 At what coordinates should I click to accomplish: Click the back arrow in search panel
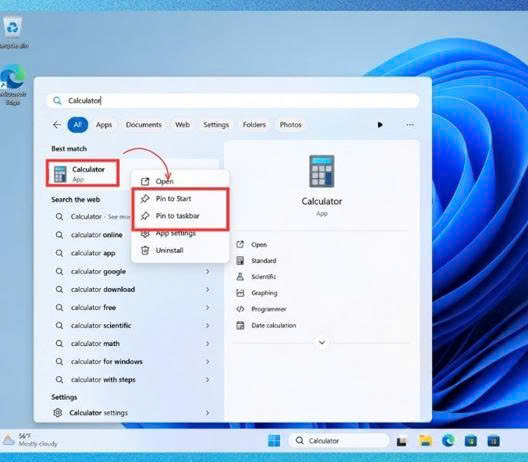(x=57, y=125)
